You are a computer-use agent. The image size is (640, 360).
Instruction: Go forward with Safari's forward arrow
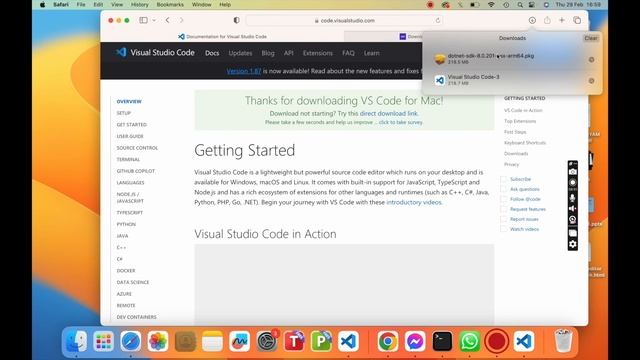tap(181, 20)
